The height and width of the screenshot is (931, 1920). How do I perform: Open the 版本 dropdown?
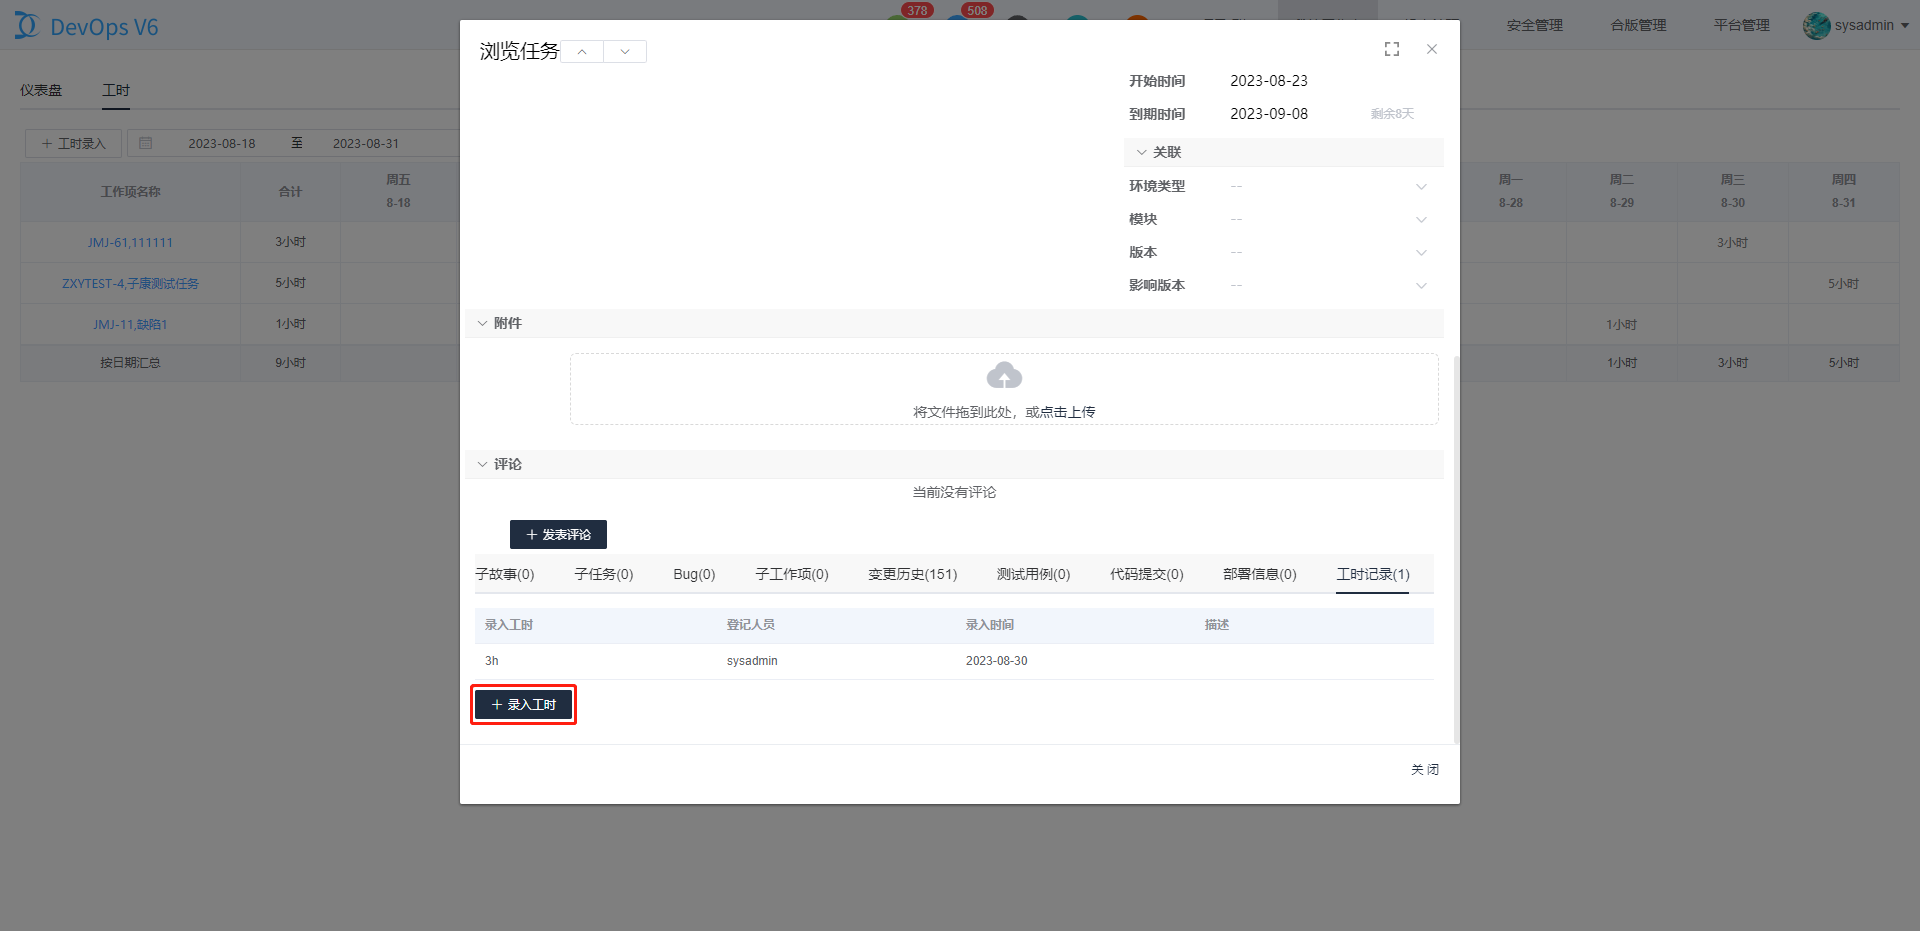pos(1421,253)
